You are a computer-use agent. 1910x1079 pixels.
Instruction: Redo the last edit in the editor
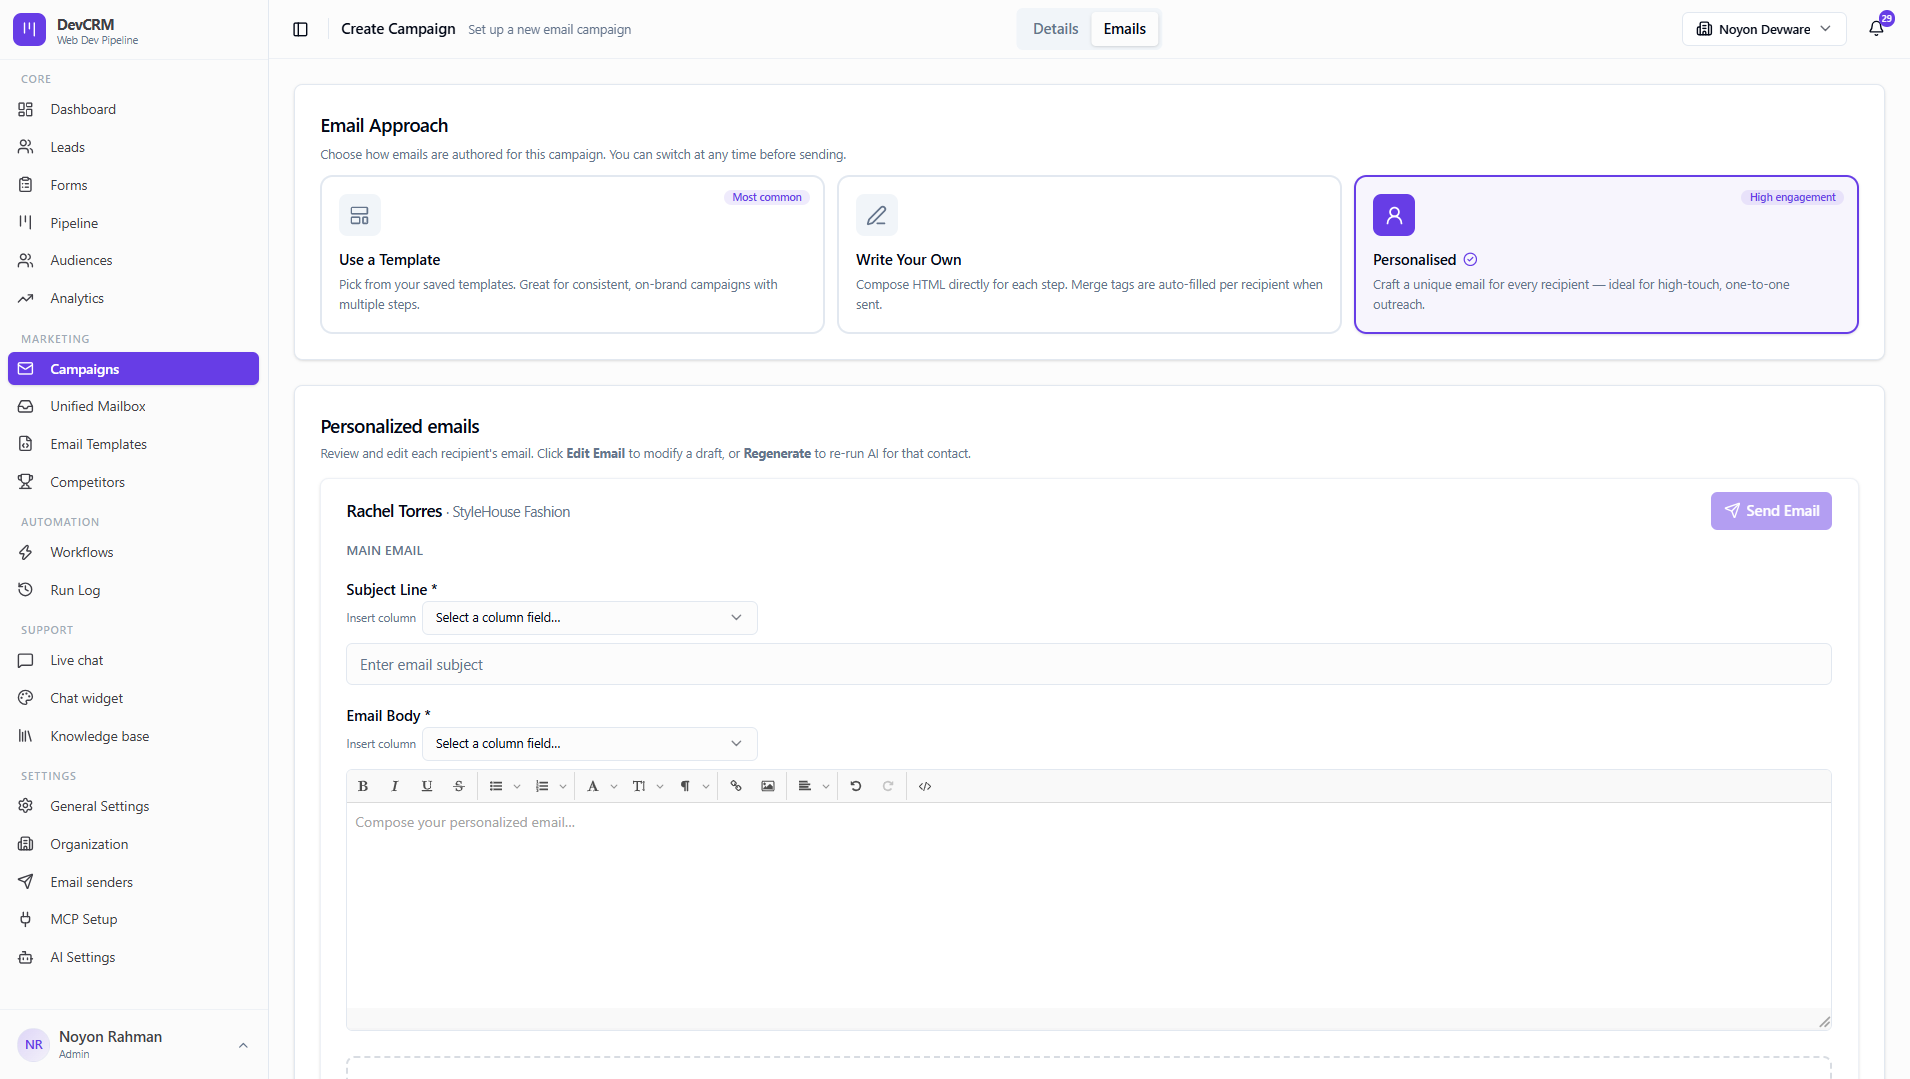pos(888,786)
